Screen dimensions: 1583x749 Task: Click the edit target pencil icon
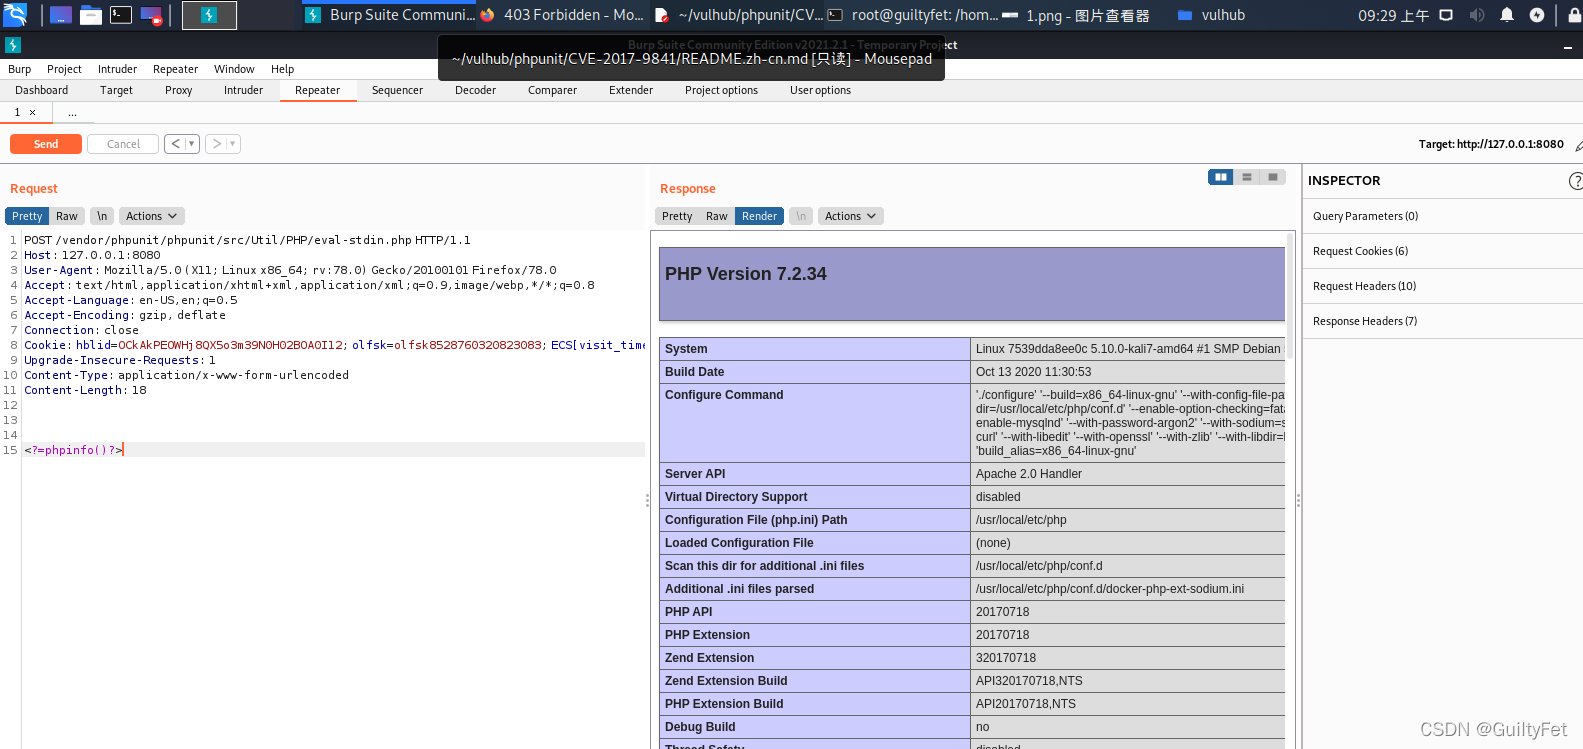(1578, 145)
